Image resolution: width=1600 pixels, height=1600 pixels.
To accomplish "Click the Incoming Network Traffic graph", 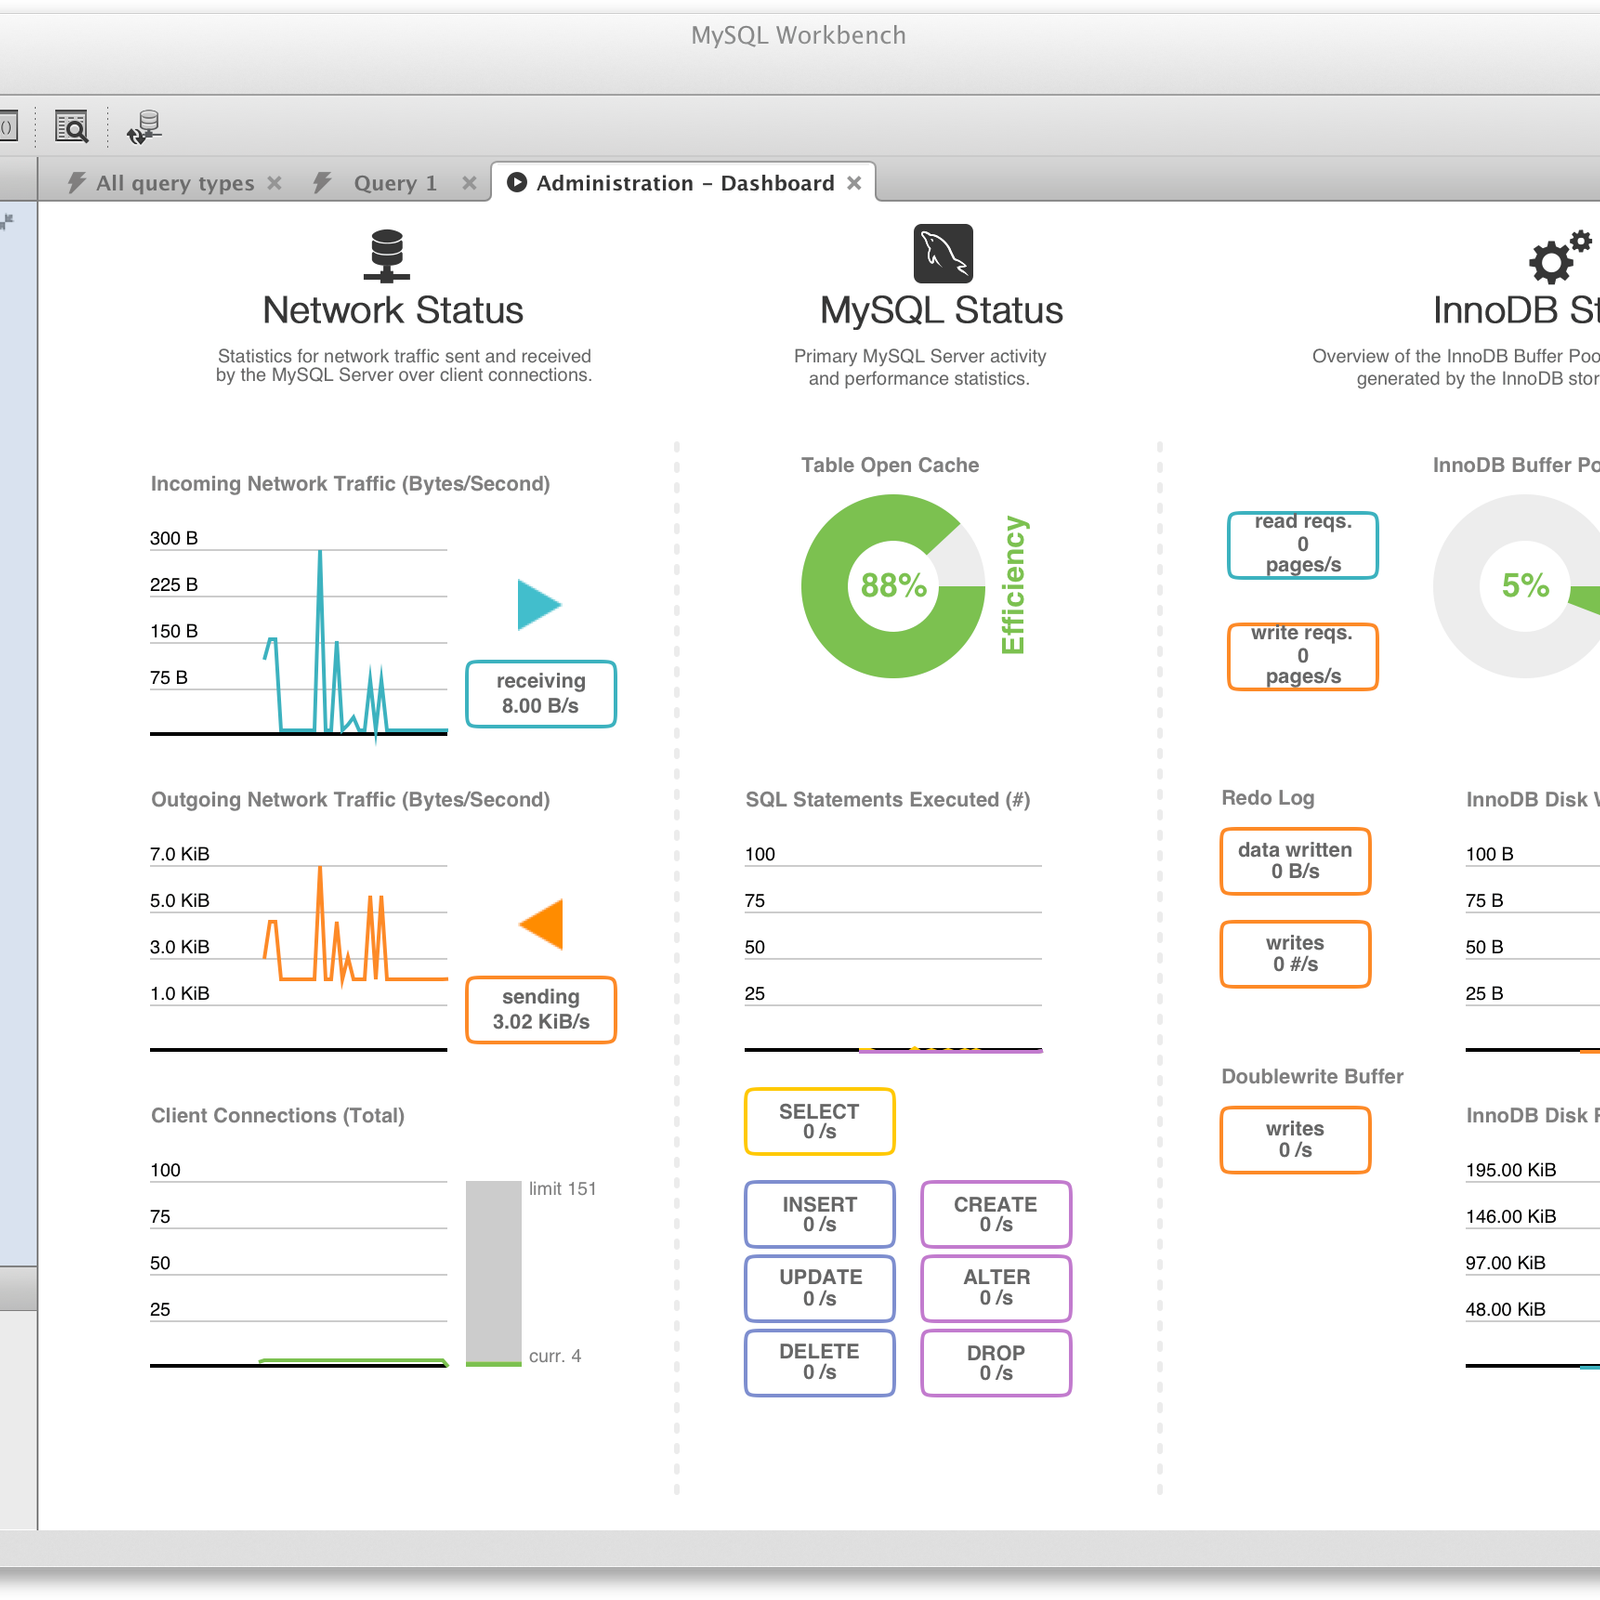I will [x=299, y=641].
